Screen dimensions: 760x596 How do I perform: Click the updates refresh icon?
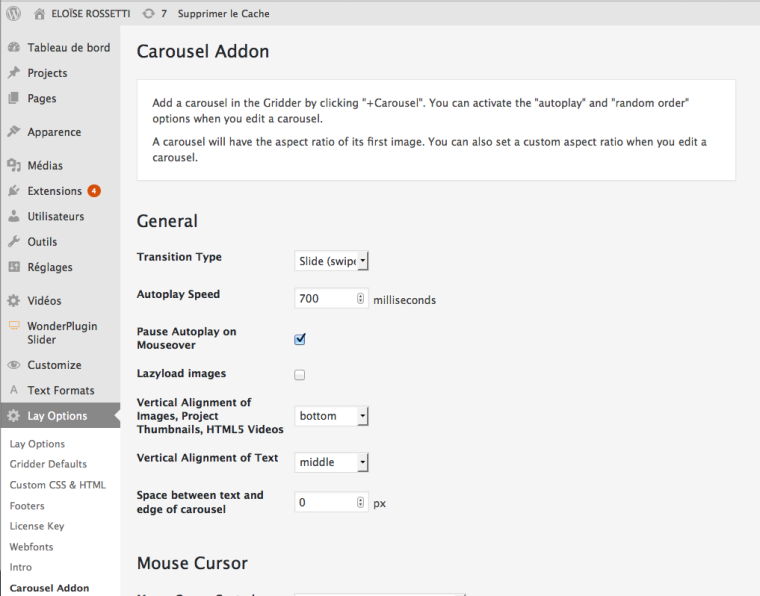coord(149,14)
